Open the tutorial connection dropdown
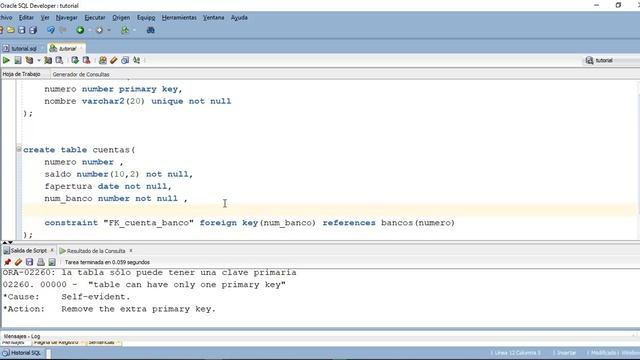The width and height of the screenshot is (640, 360). 612,60
